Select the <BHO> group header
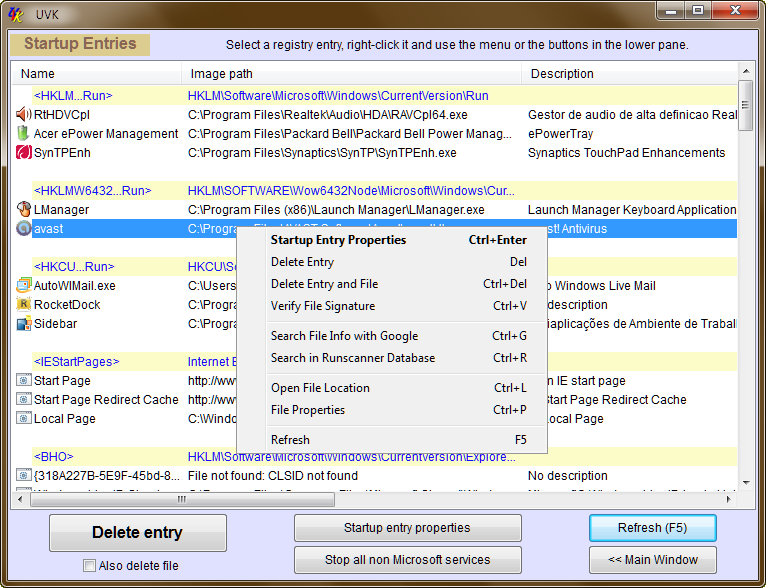 click(x=54, y=457)
